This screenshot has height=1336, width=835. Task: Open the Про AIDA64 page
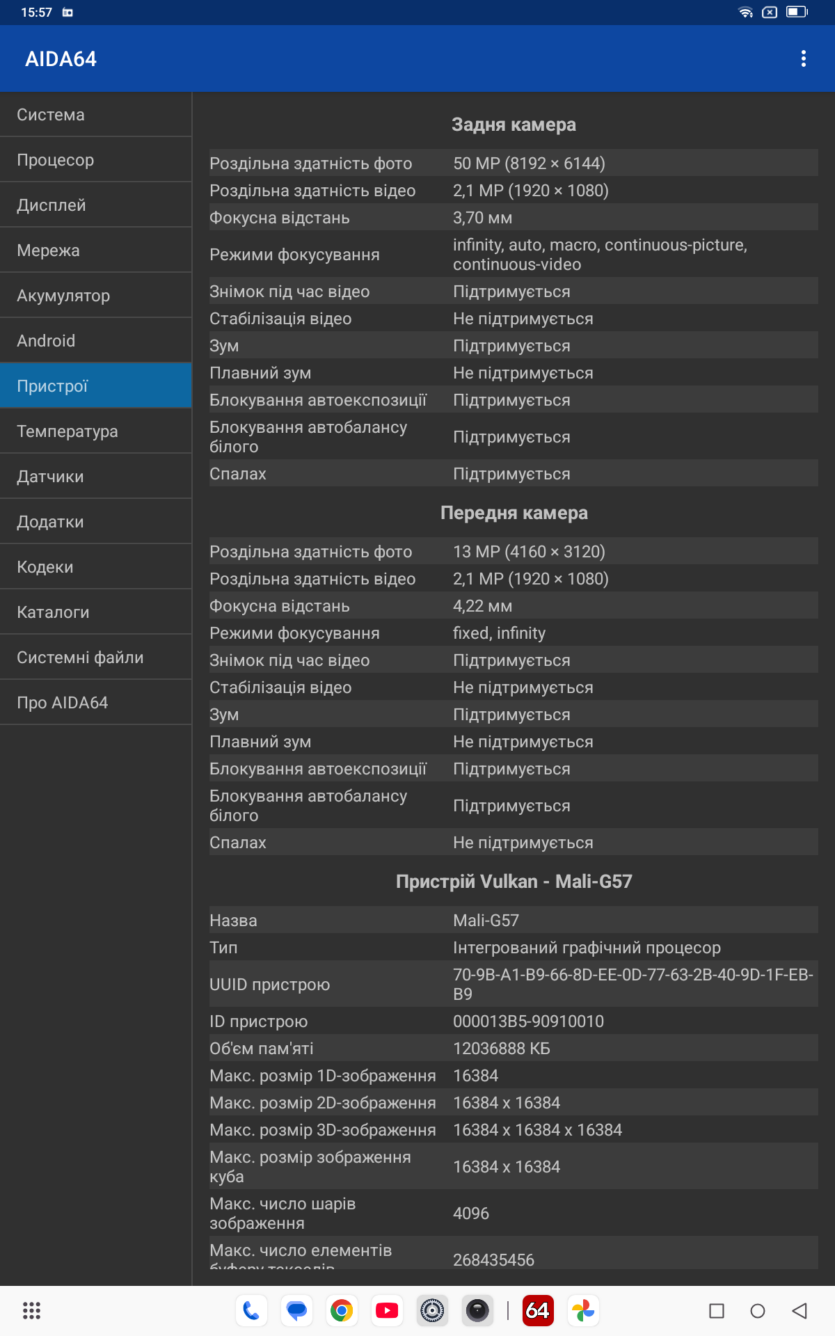click(96, 703)
